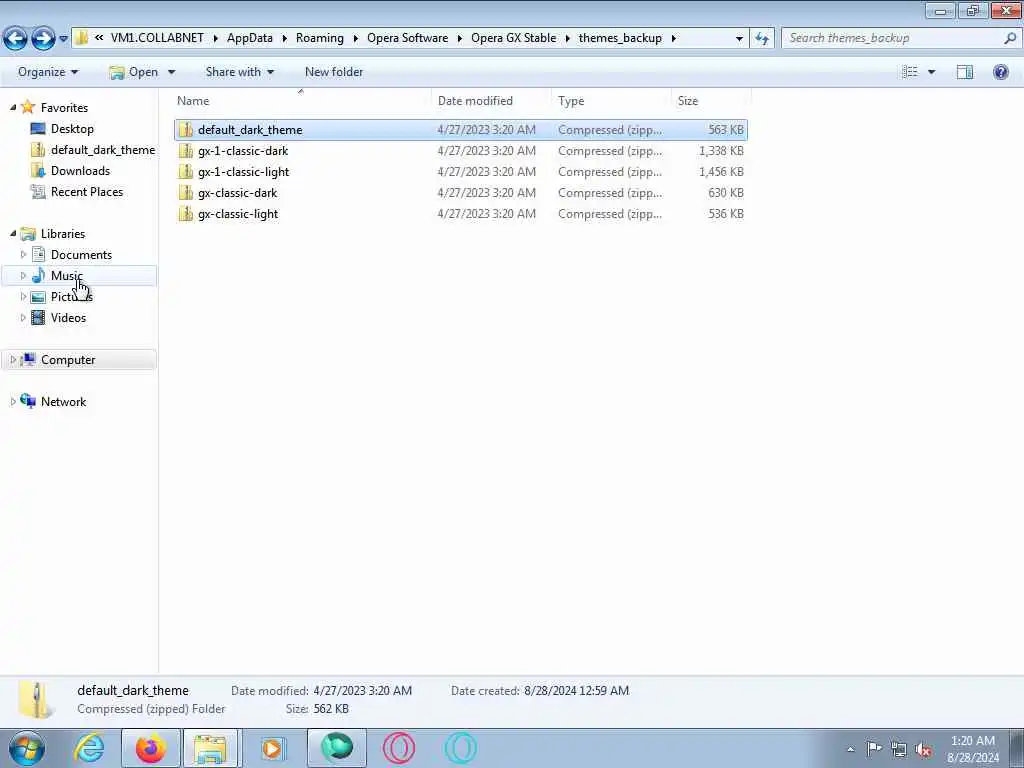This screenshot has width=1024, height=768.
Task: Go back with the Back arrow button
Action: pyautogui.click(x=16, y=39)
